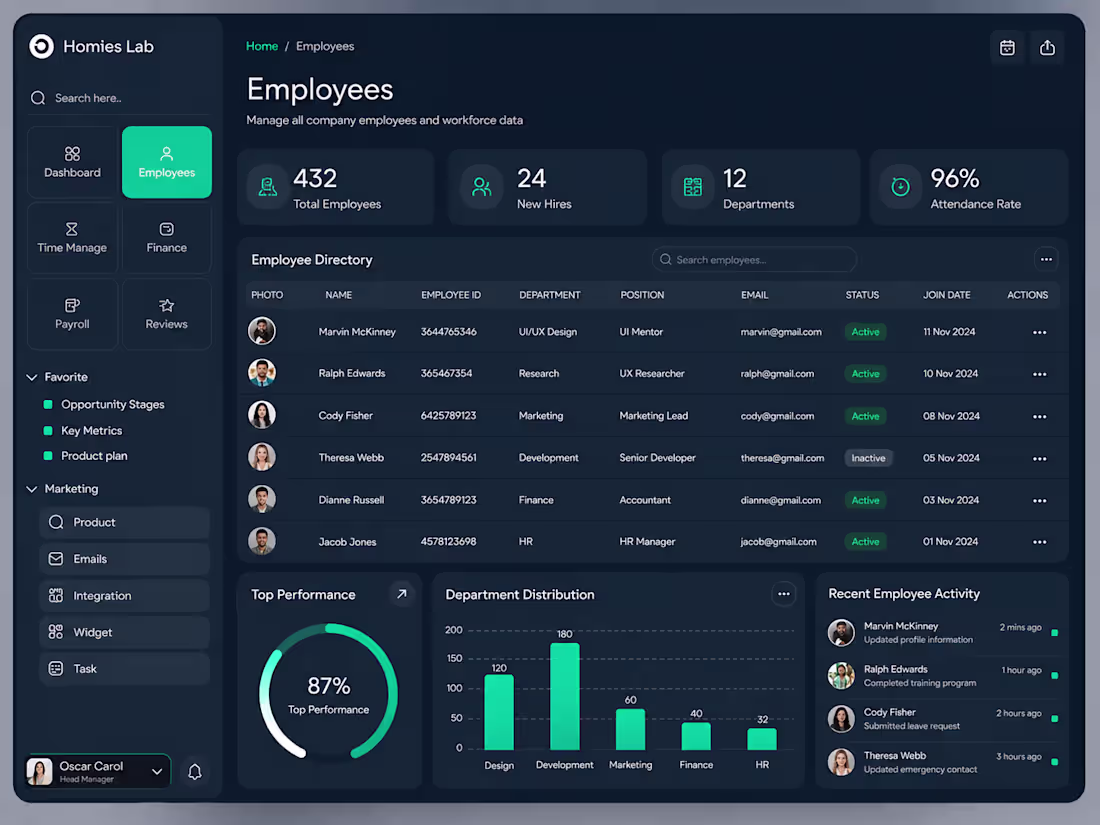Click employee ID 6425789123
Viewport: 1100px width, 825px height.
tap(448, 416)
